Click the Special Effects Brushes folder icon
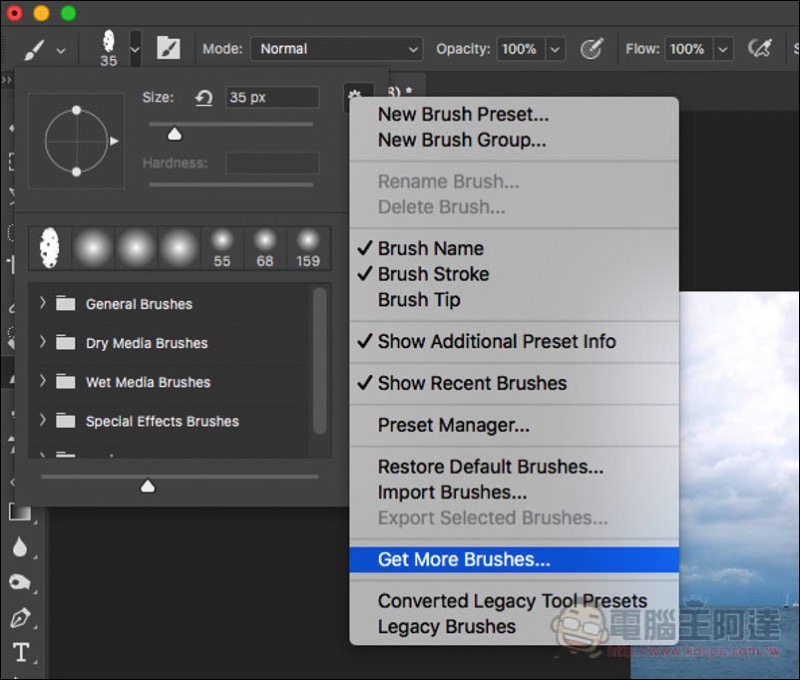Viewport: 800px width, 680px height. click(x=65, y=420)
